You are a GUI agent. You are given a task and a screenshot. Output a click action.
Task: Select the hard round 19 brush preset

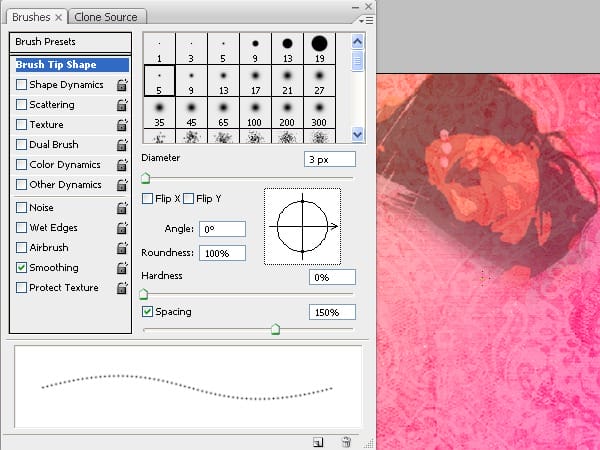pos(319,49)
